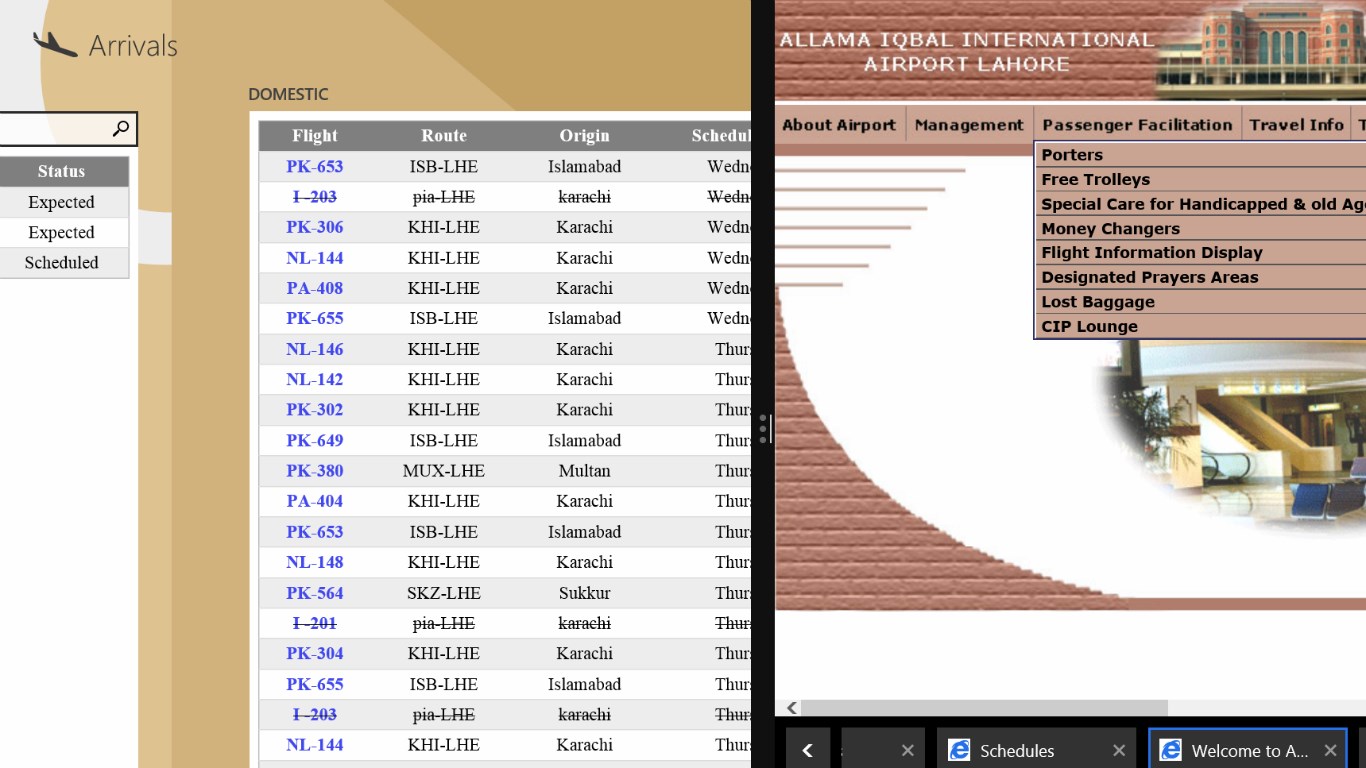The width and height of the screenshot is (1366, 768).
Task: Click the Internet Explorer icon on Schedules tab
Action: click(x=959, y=750)
